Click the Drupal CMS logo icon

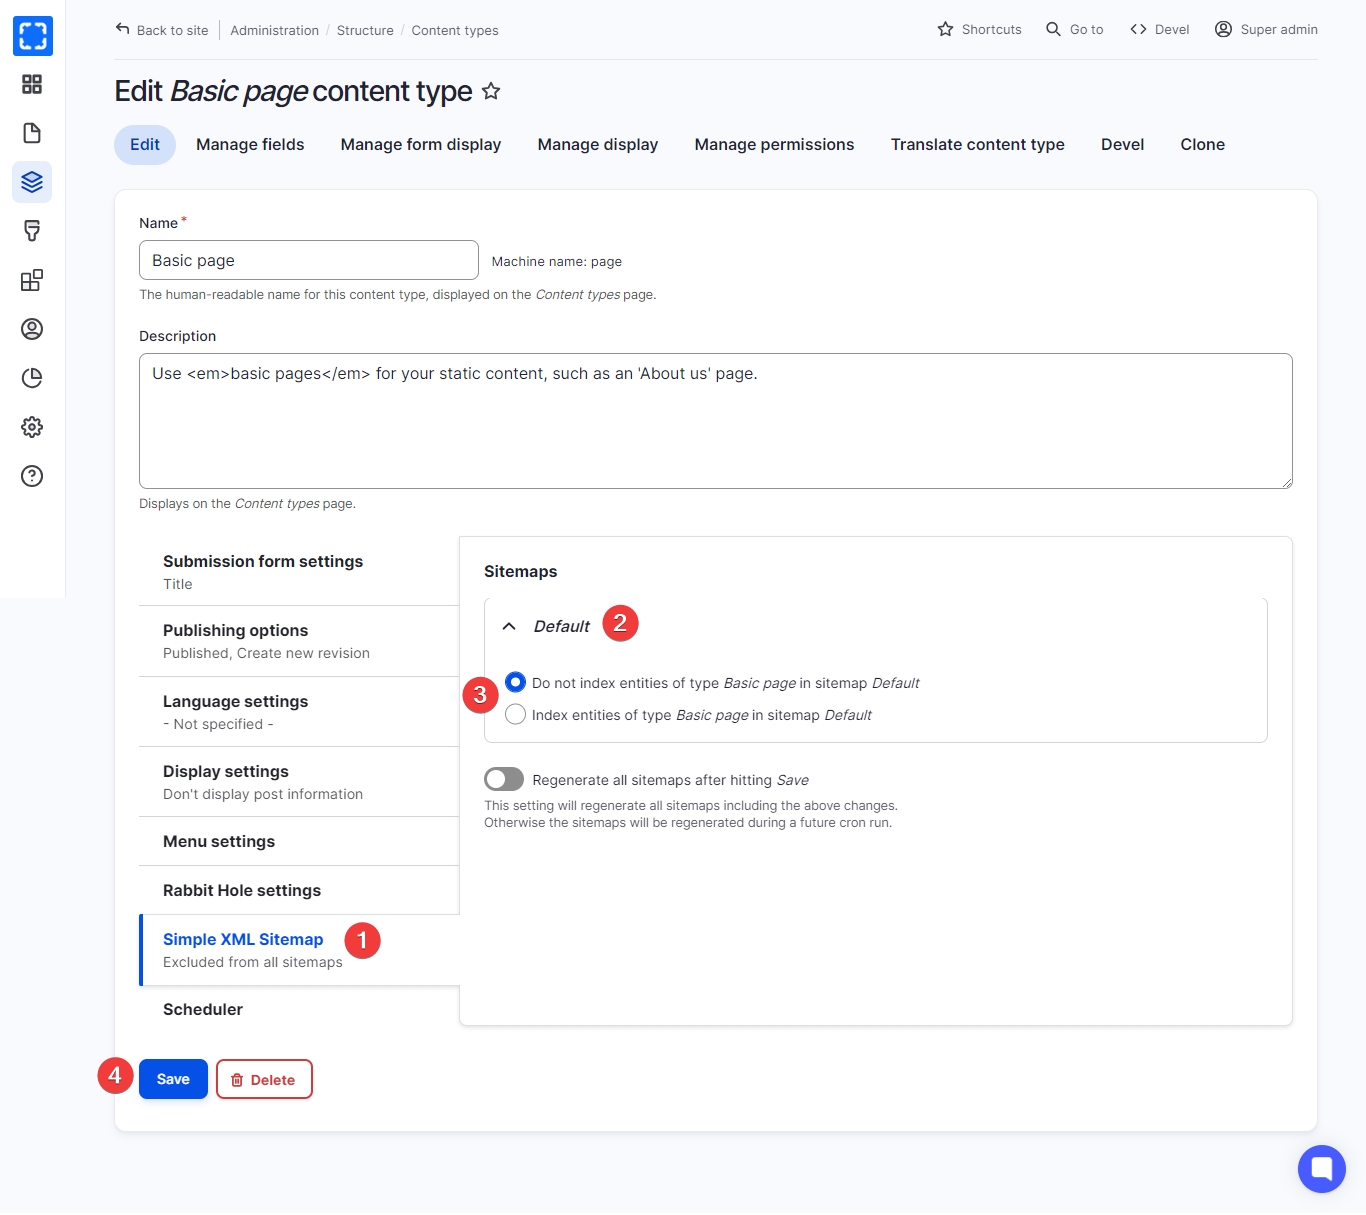(x=33, y=36)
